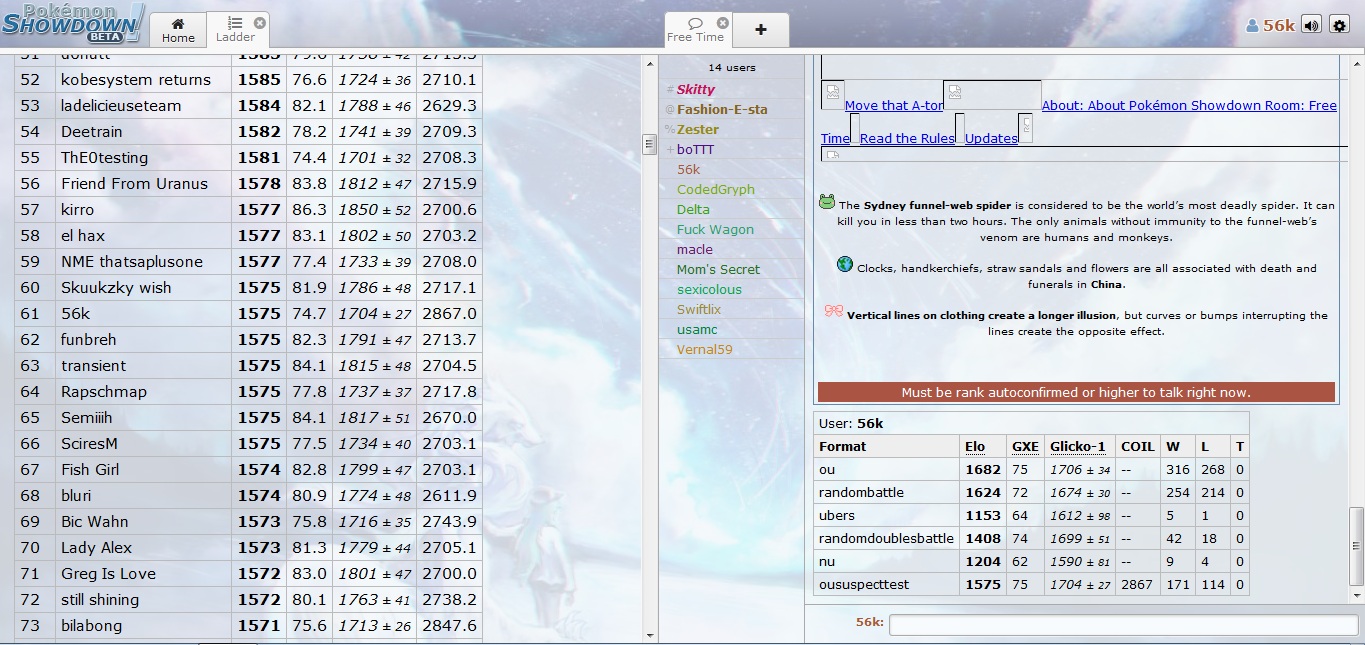
Task: Close the Ladder tab
Action: click(260, 22)
